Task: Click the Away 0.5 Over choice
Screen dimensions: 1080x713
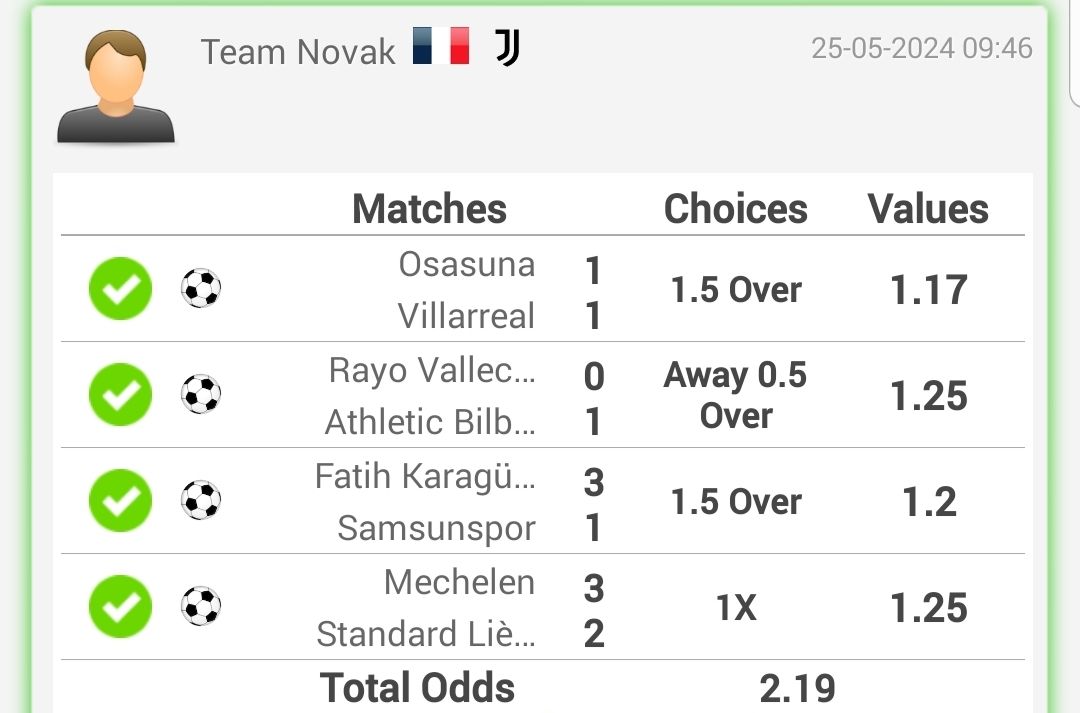Action: [736, 395]
